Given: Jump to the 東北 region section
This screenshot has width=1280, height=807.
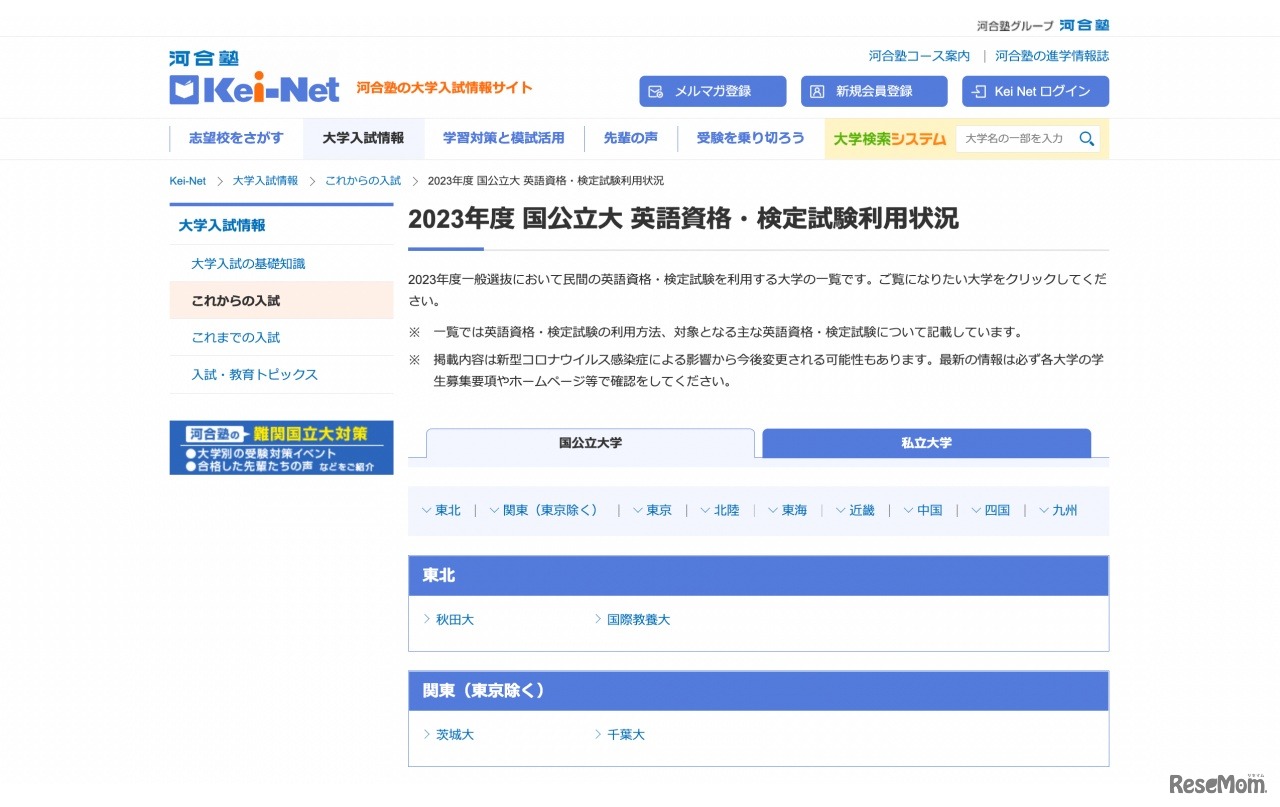Looking at the screenshot, I should (441, 511).
